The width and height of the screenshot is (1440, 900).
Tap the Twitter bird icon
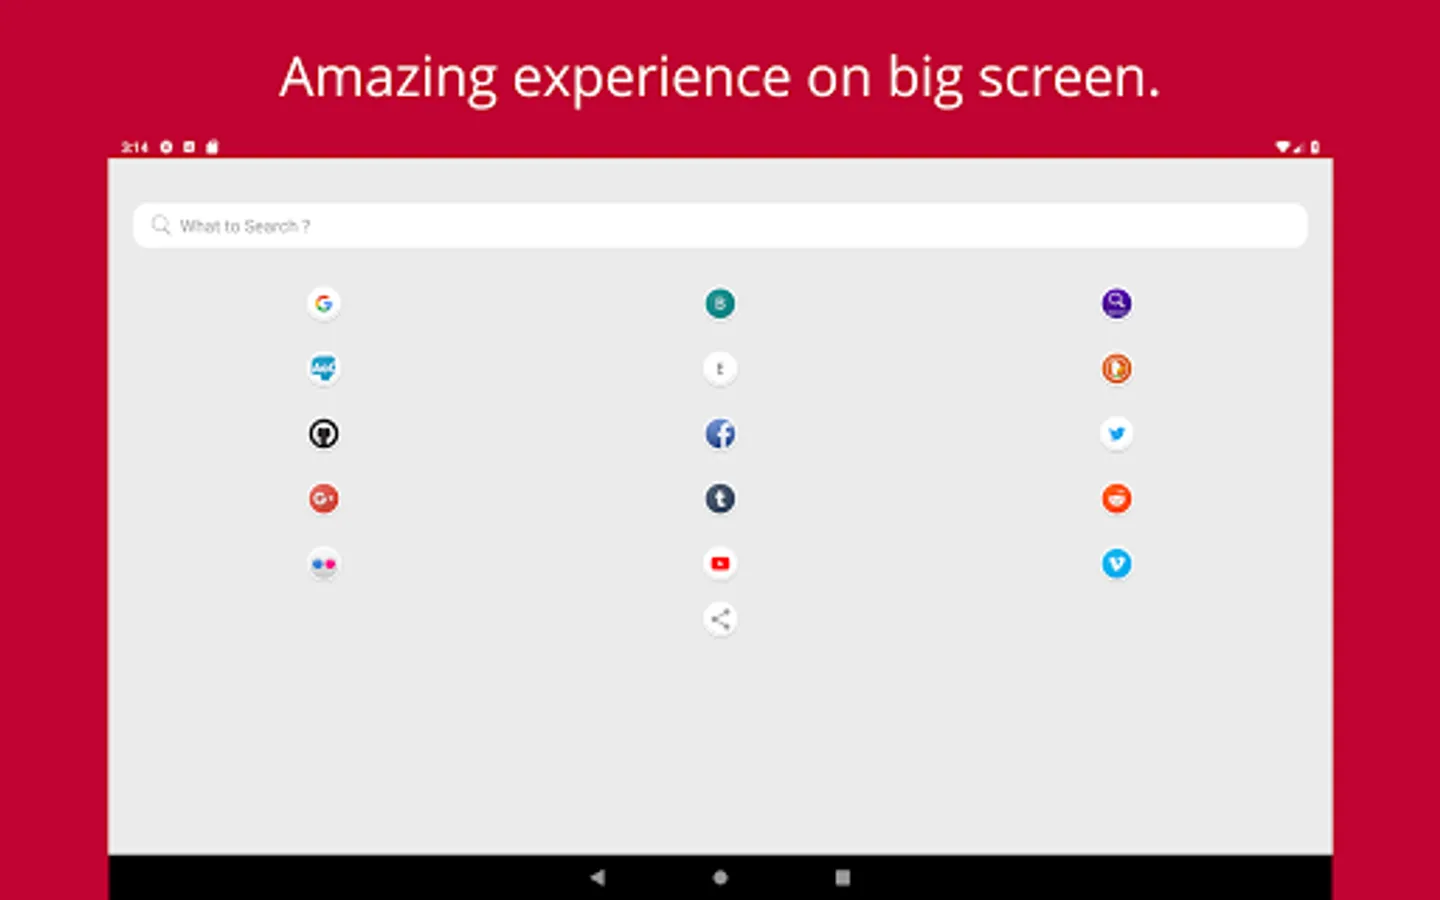click(1116, 433)
